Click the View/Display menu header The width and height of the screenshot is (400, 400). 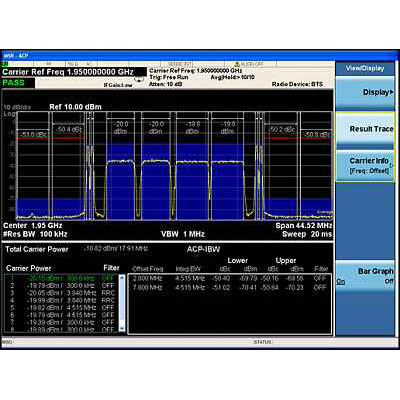pos(365,68)
